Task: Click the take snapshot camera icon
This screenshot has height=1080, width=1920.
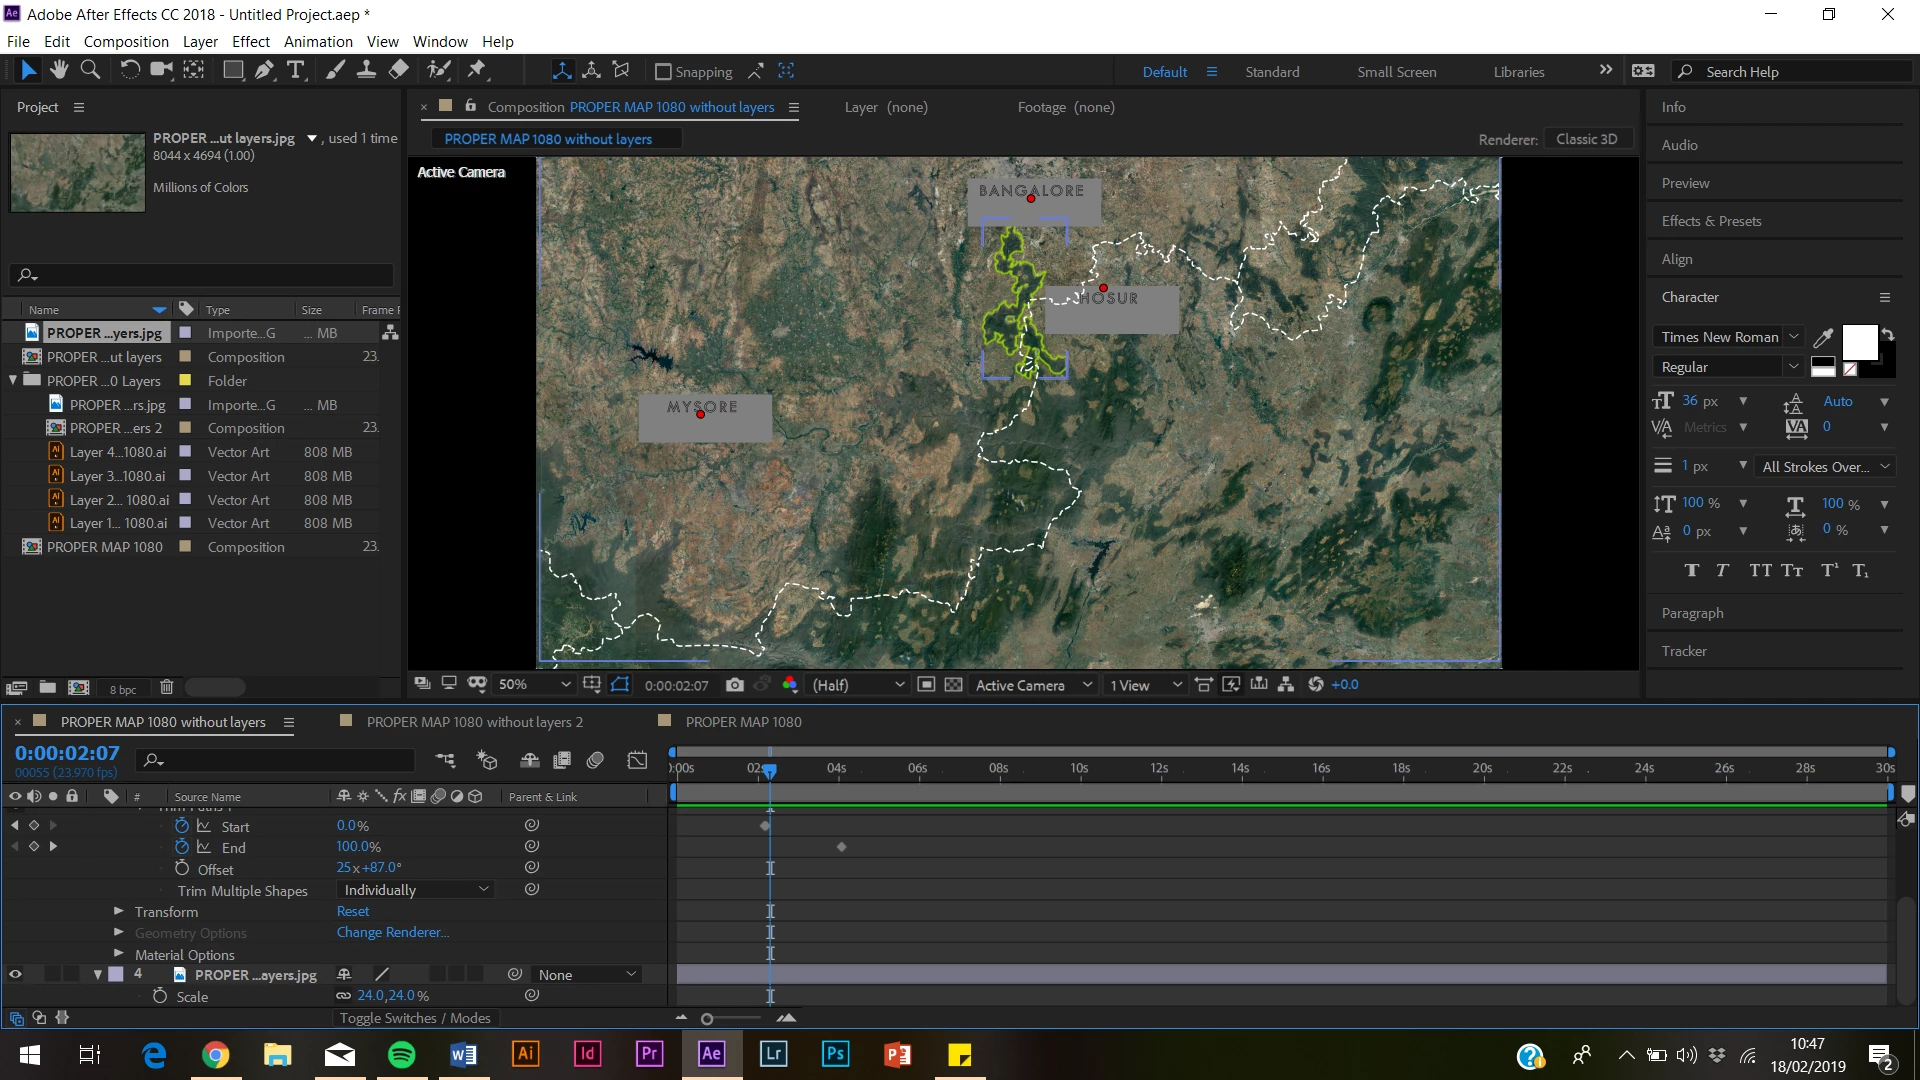Action: pyautogui.click(x=735, y=685)
